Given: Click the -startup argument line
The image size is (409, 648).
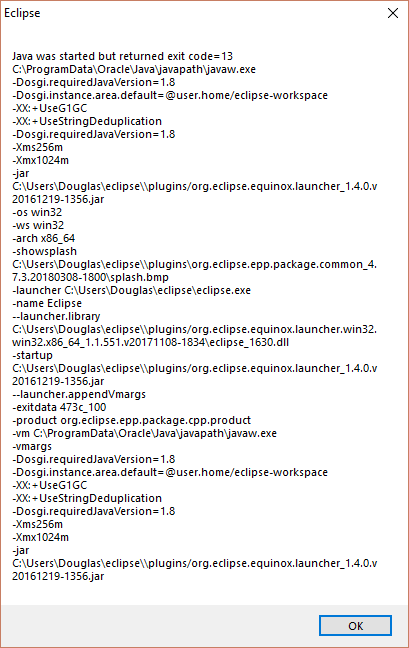Looking at the screenshot, I should tap(33, 355).
